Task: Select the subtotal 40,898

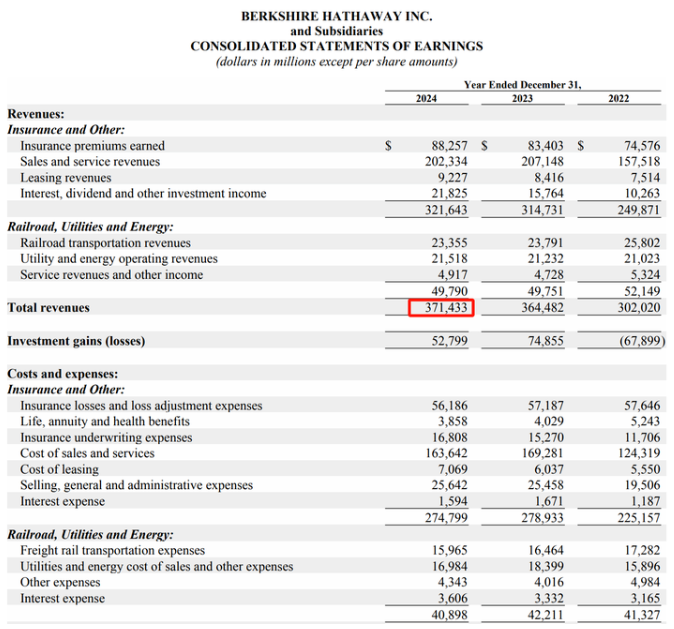Action: coord(450,615)
